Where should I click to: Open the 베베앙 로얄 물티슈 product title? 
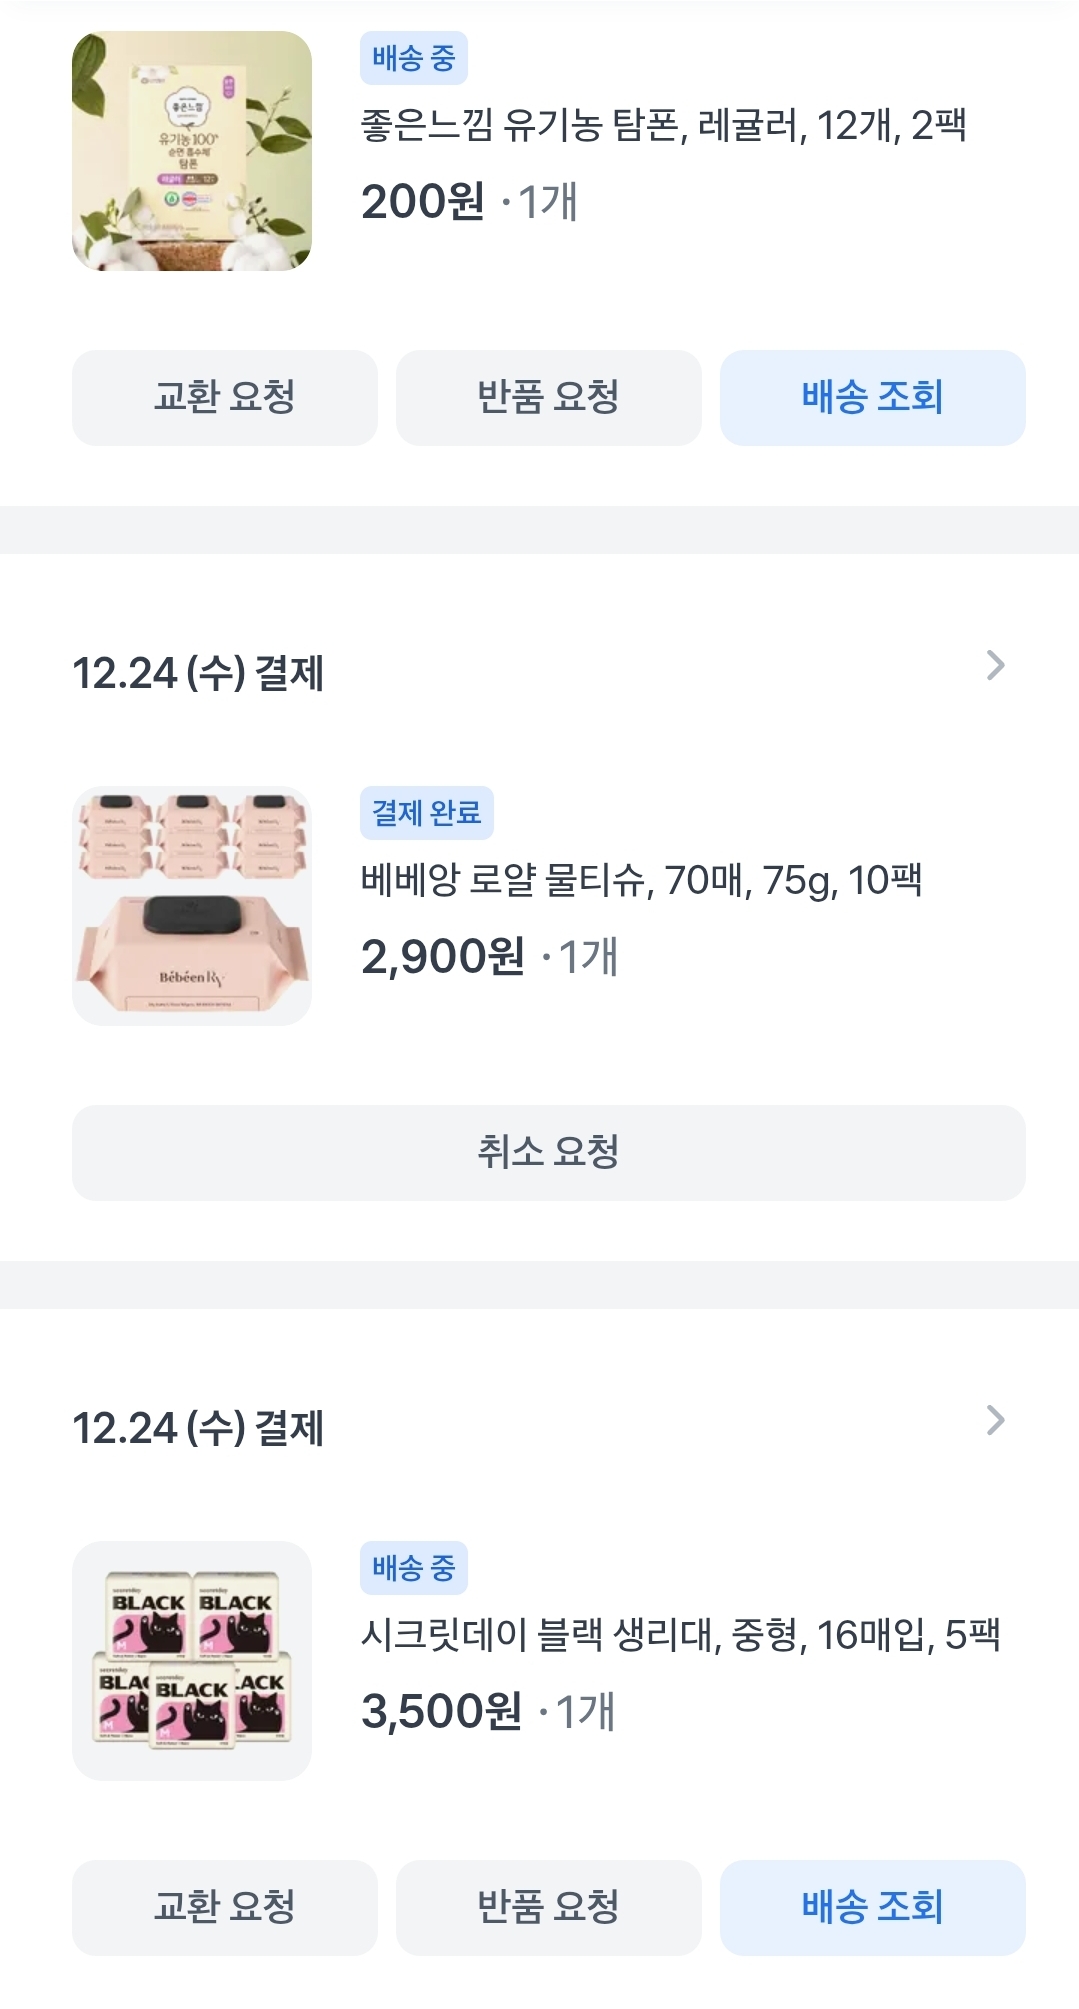[641, 881]
